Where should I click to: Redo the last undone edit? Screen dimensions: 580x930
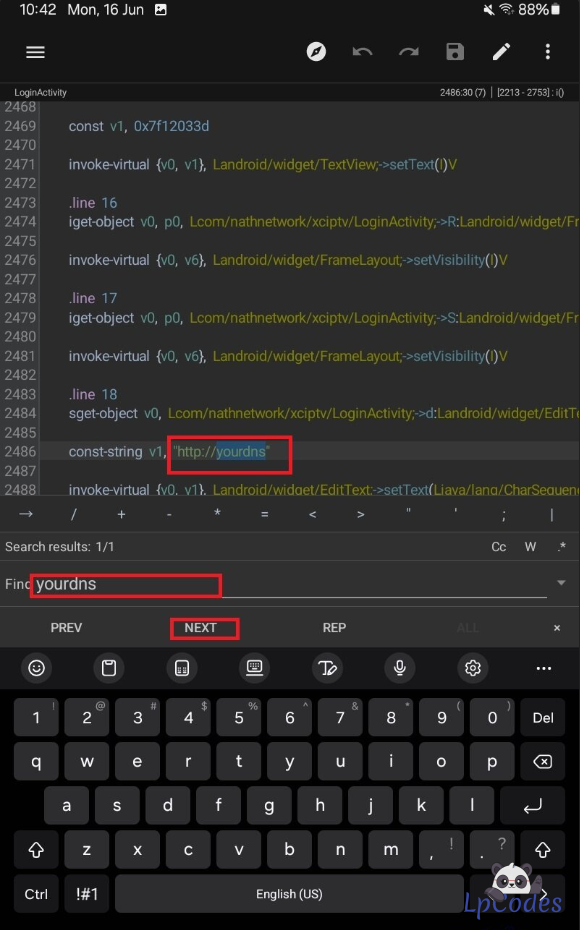coord(409,52)
